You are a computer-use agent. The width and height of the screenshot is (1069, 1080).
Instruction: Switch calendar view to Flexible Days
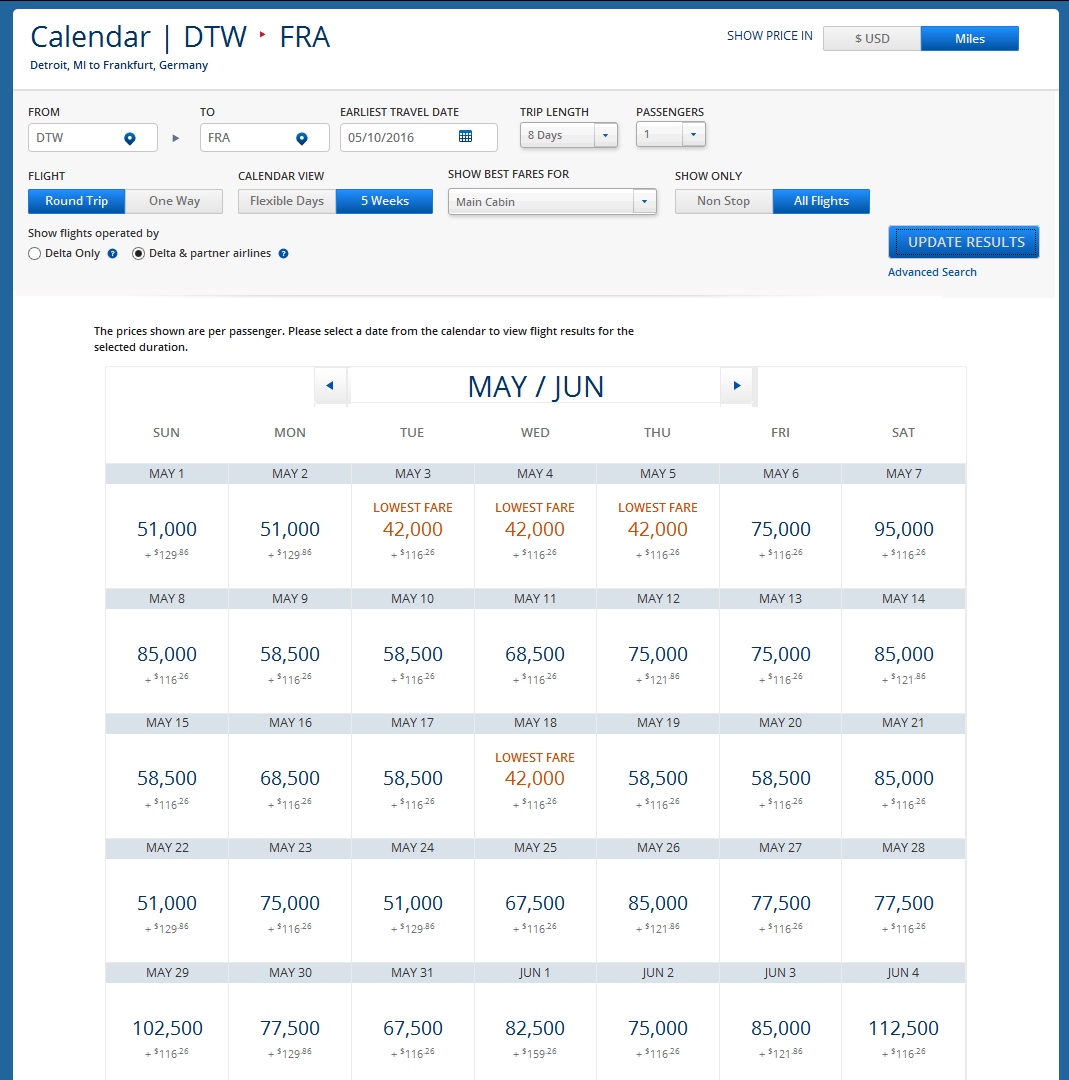coord(287,201)
